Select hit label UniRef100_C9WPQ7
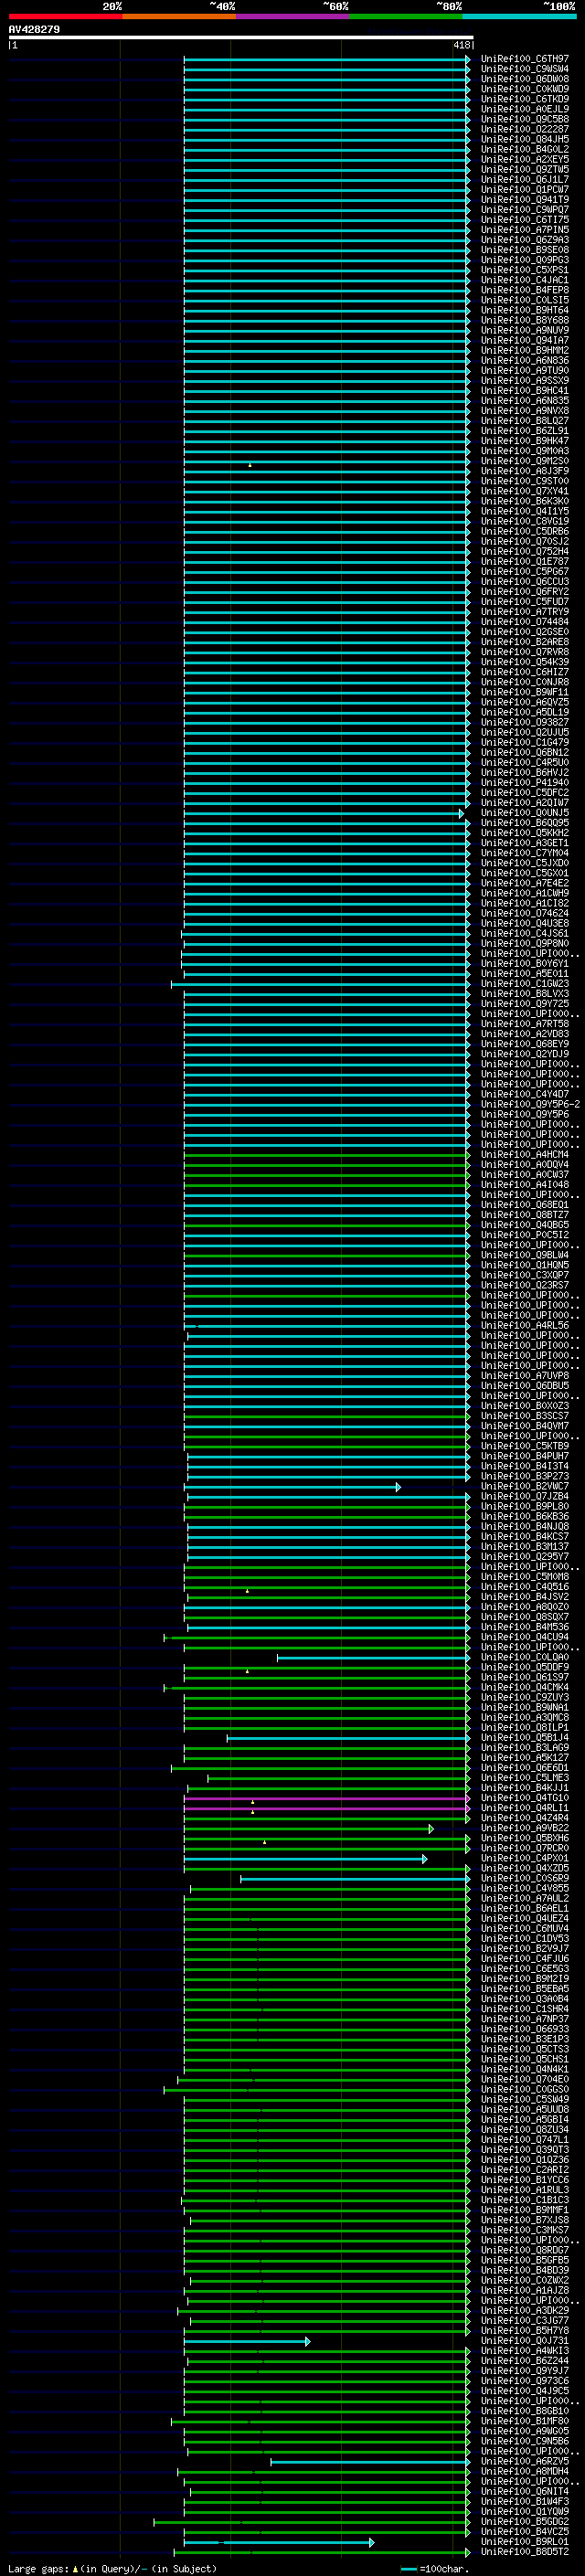Screen dimensions: 585x2576 coord(524,210)
